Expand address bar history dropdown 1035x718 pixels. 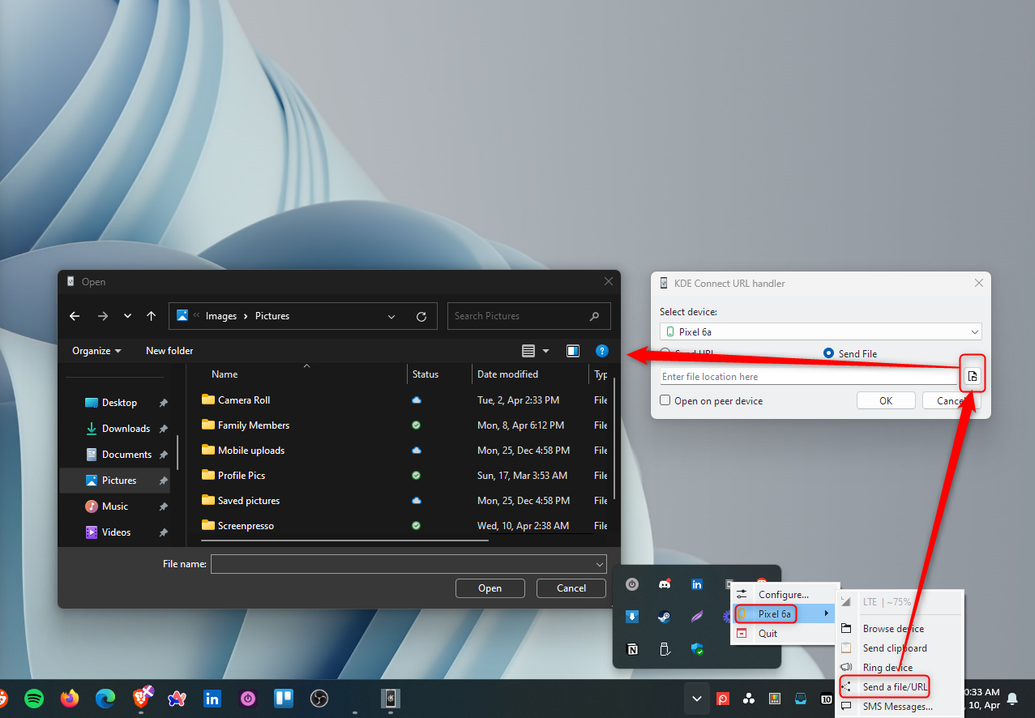point(391,317)
